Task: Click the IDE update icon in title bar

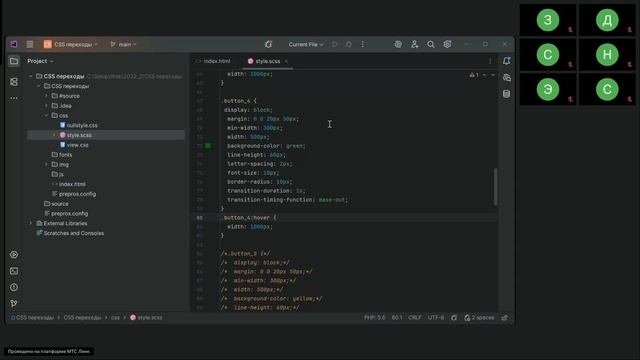Action: point(268,44)
